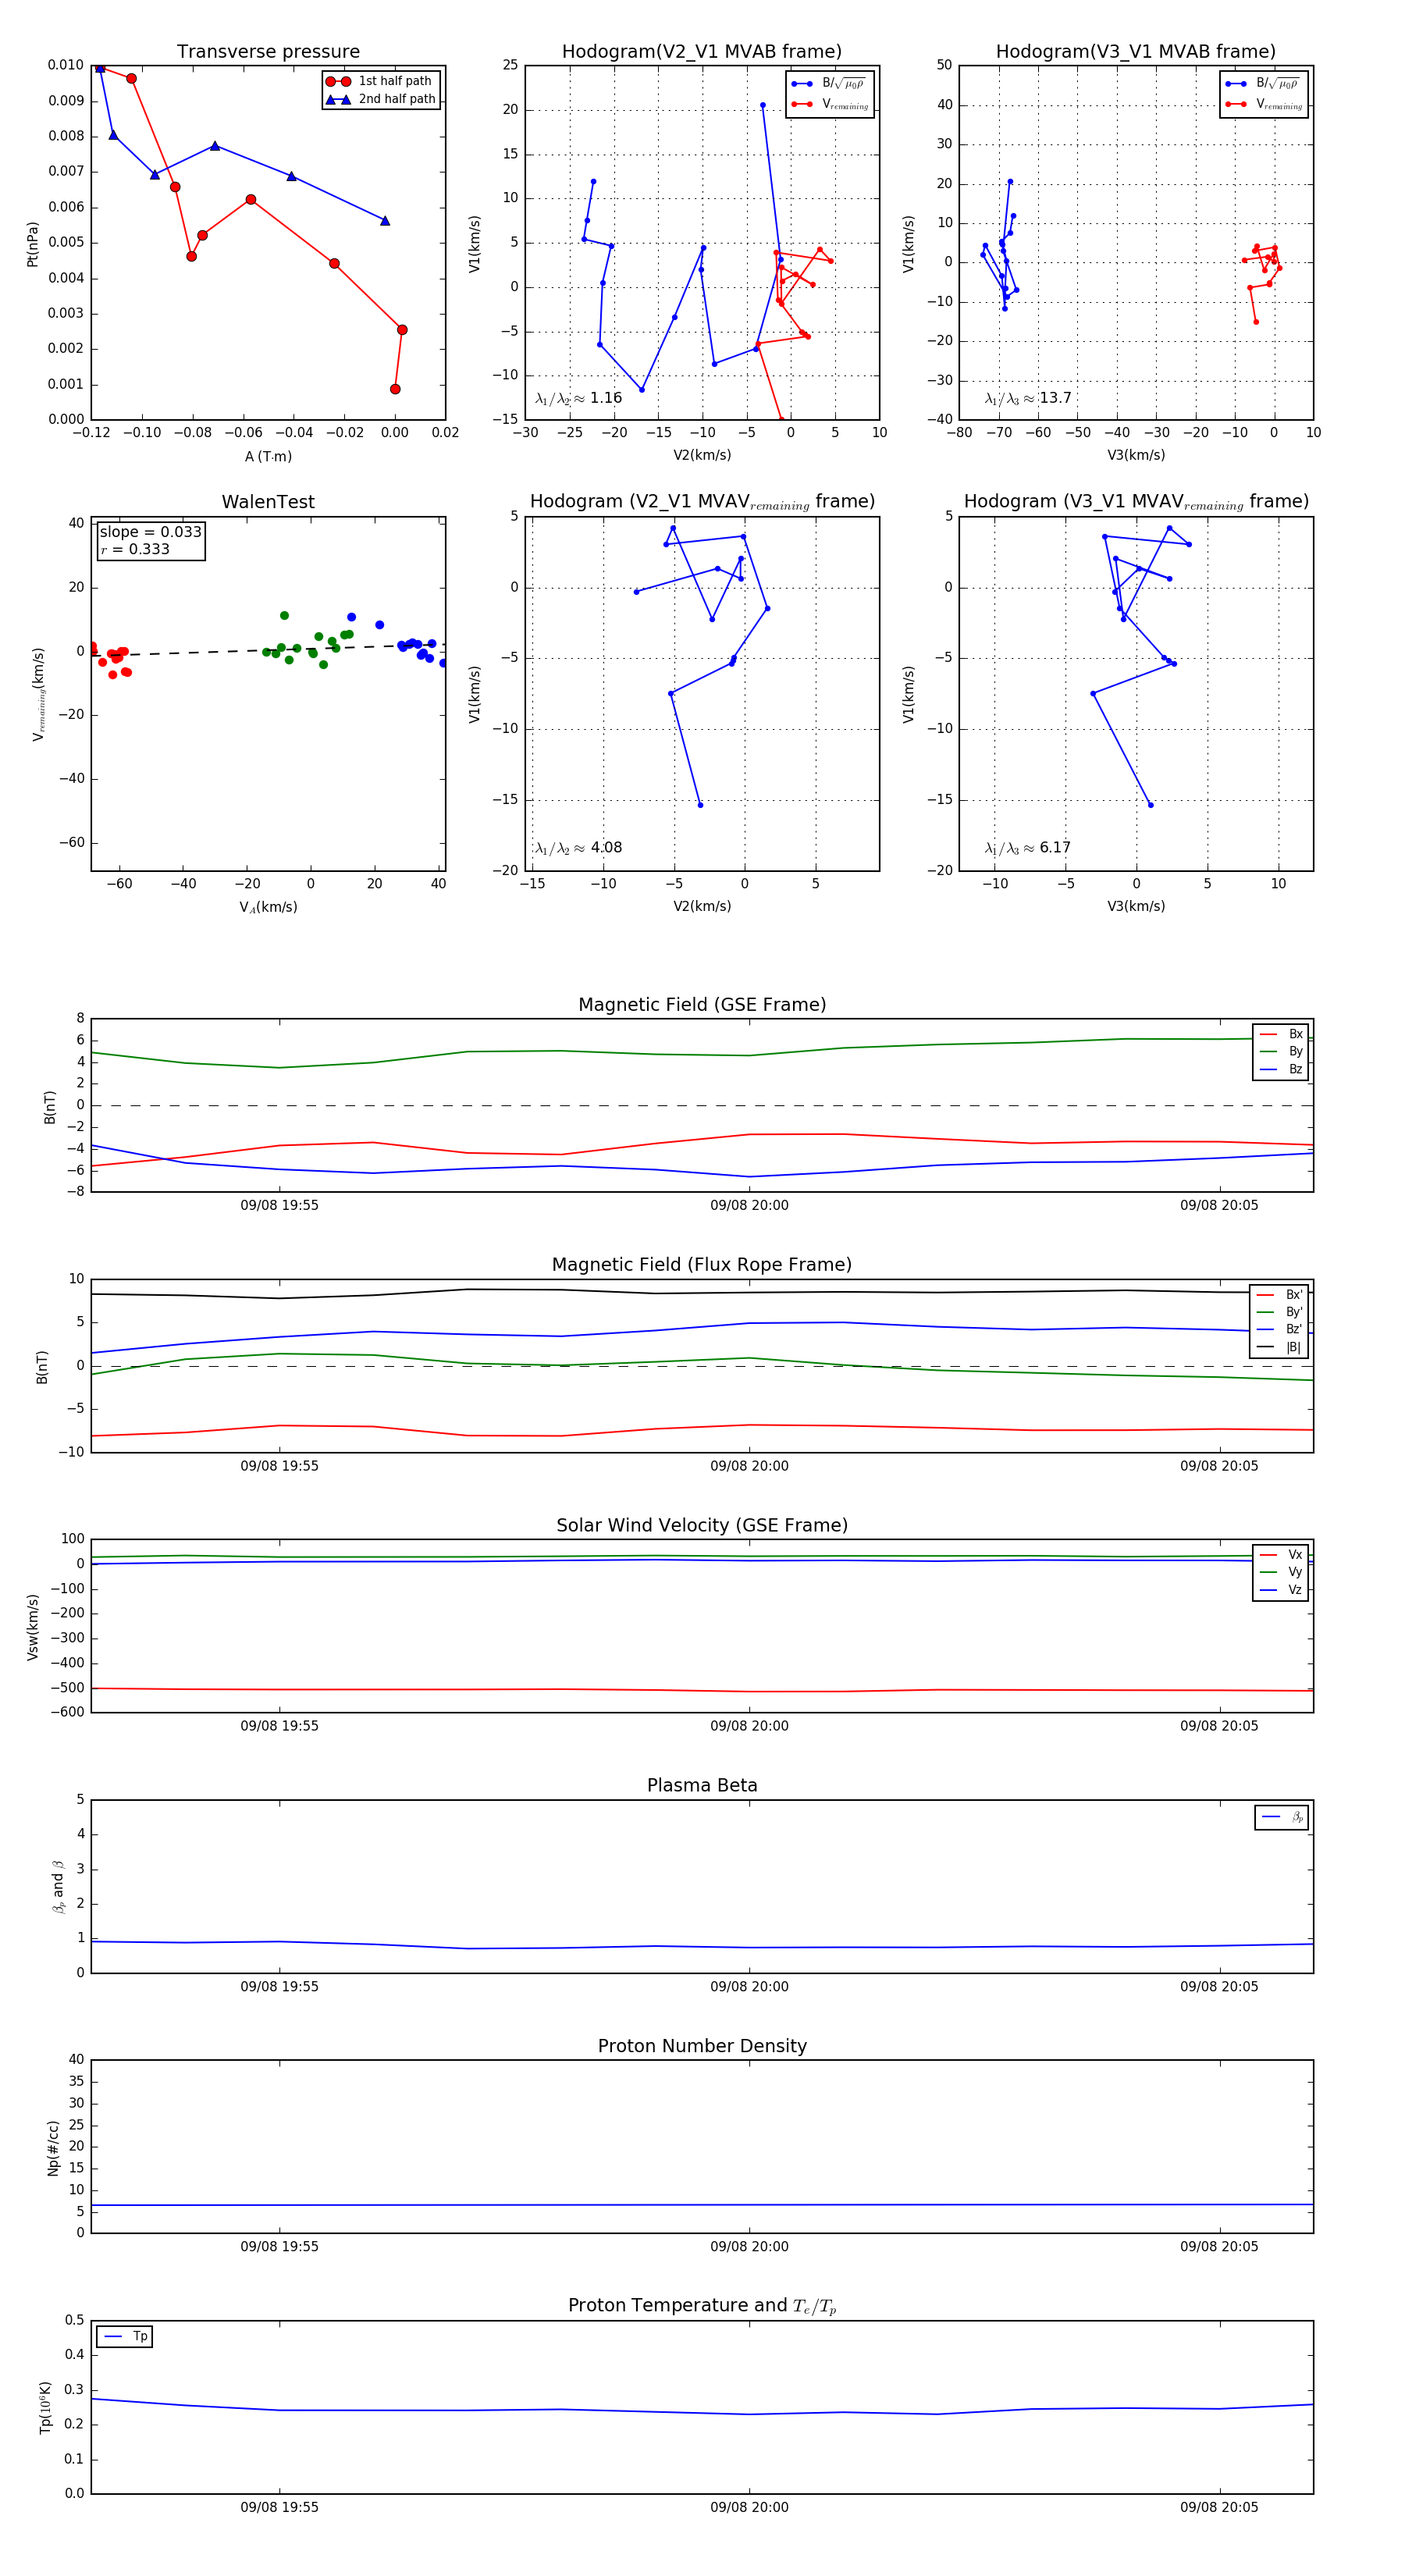Click the "Plasma Beta" plot title
1405x2576 pixels.
(x=702, y=1785)
